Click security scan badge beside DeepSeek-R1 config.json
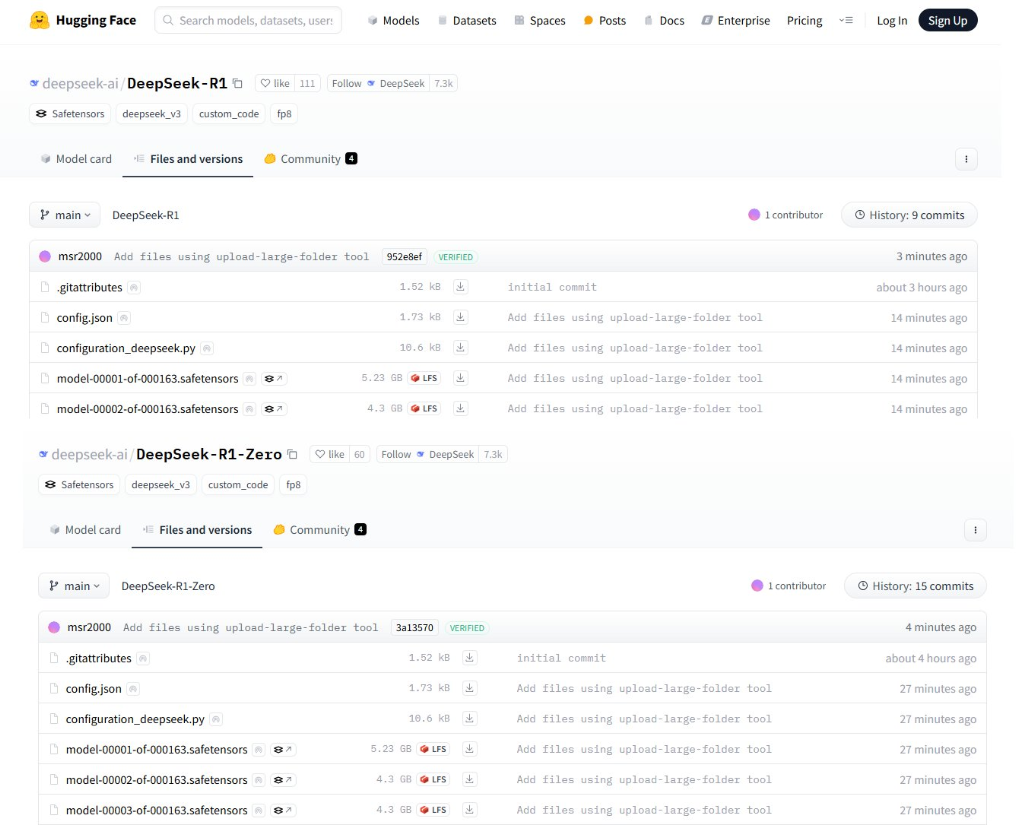Screen dimensions: 1019x825 (124, 318)
